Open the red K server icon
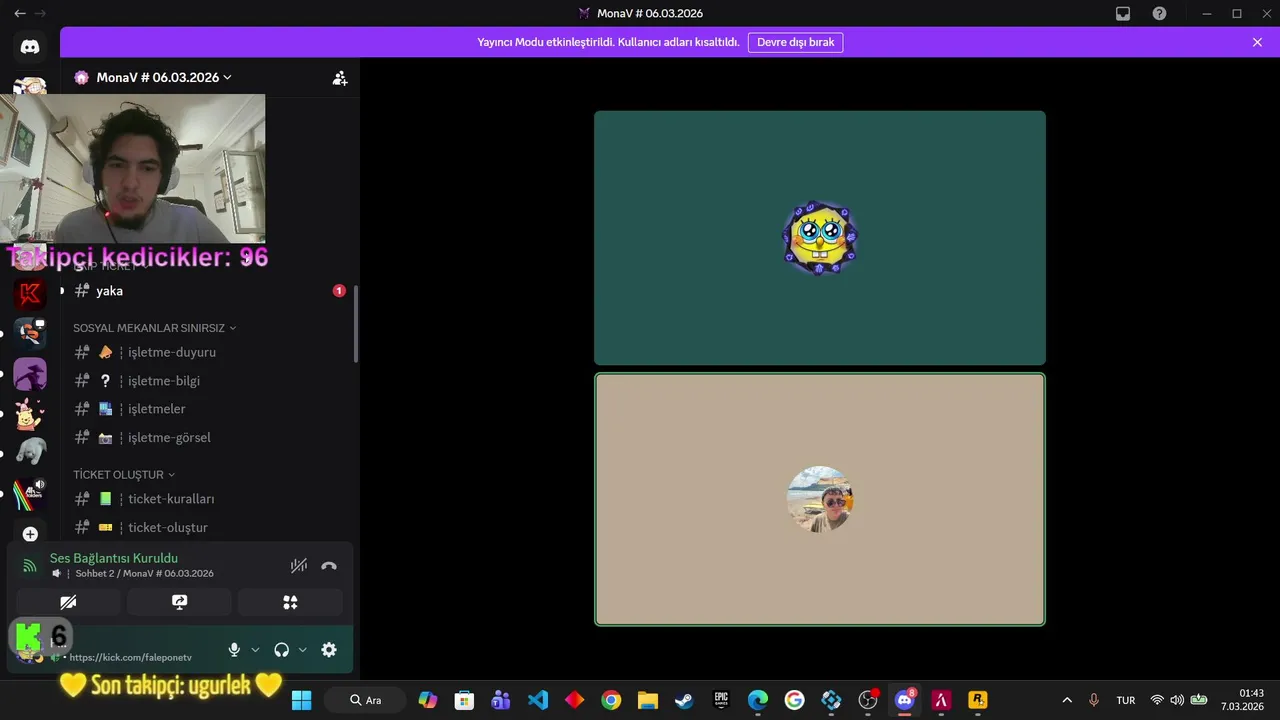Image resolution: width=1280 pixels, height=720 pixels. pyautogui.click(x=30, y=294)
